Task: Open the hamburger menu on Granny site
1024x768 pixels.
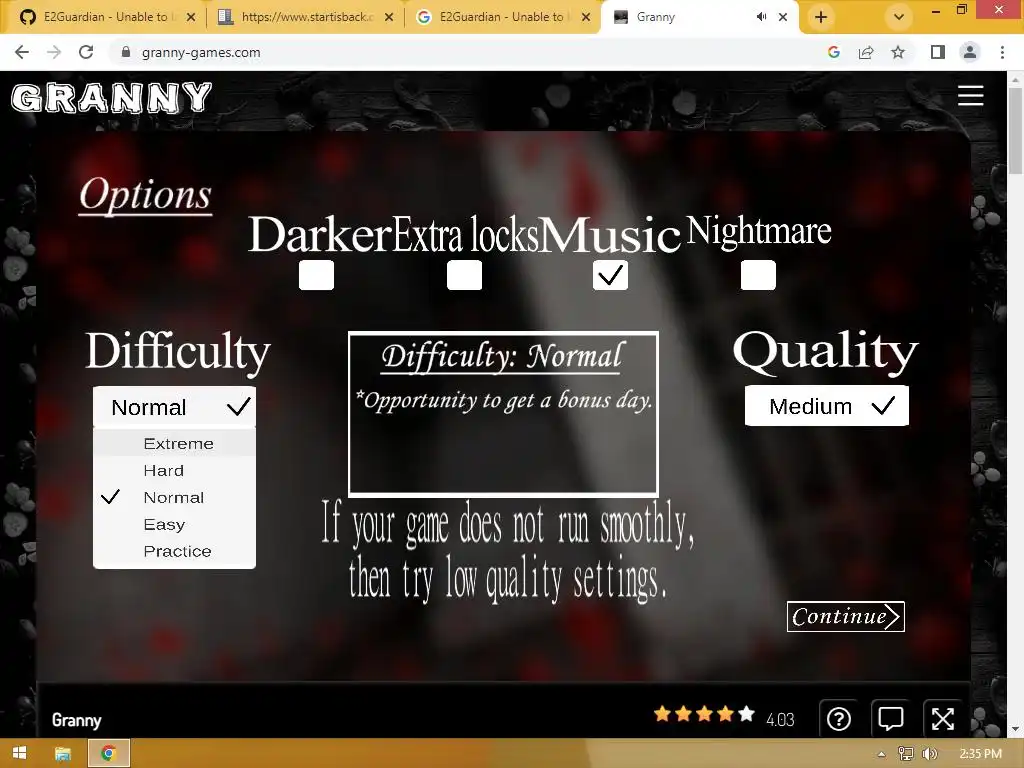Action: (970, 95)
